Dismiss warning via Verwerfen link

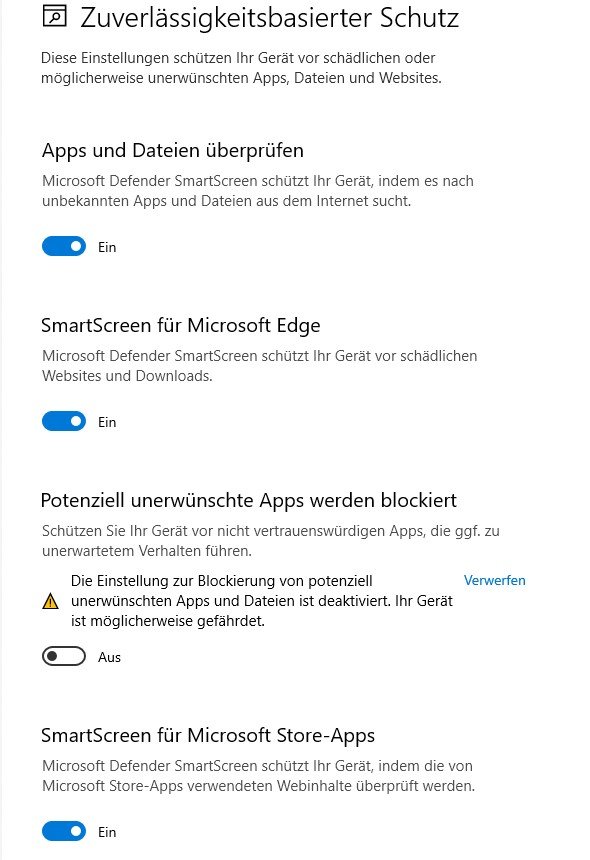[x=495, y=580]
